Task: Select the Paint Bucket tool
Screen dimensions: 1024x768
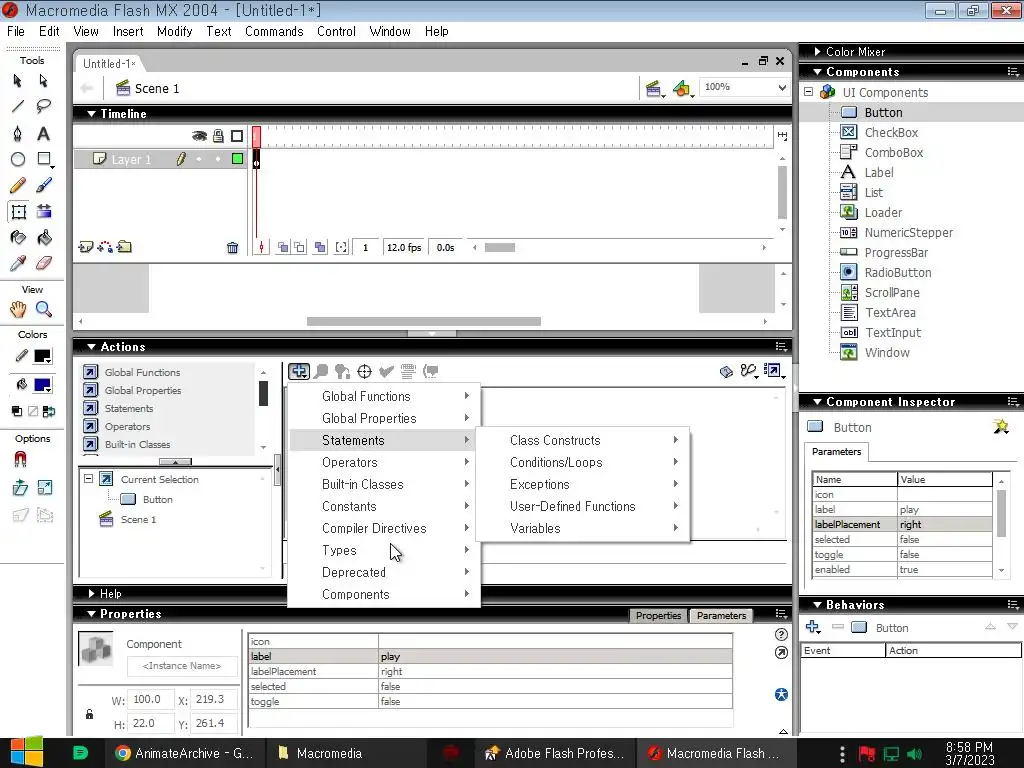Action: click(43, 238)
